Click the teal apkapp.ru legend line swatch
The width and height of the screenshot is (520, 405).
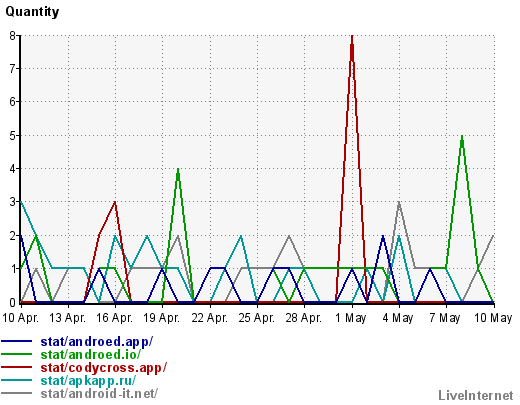coord(17,380)
